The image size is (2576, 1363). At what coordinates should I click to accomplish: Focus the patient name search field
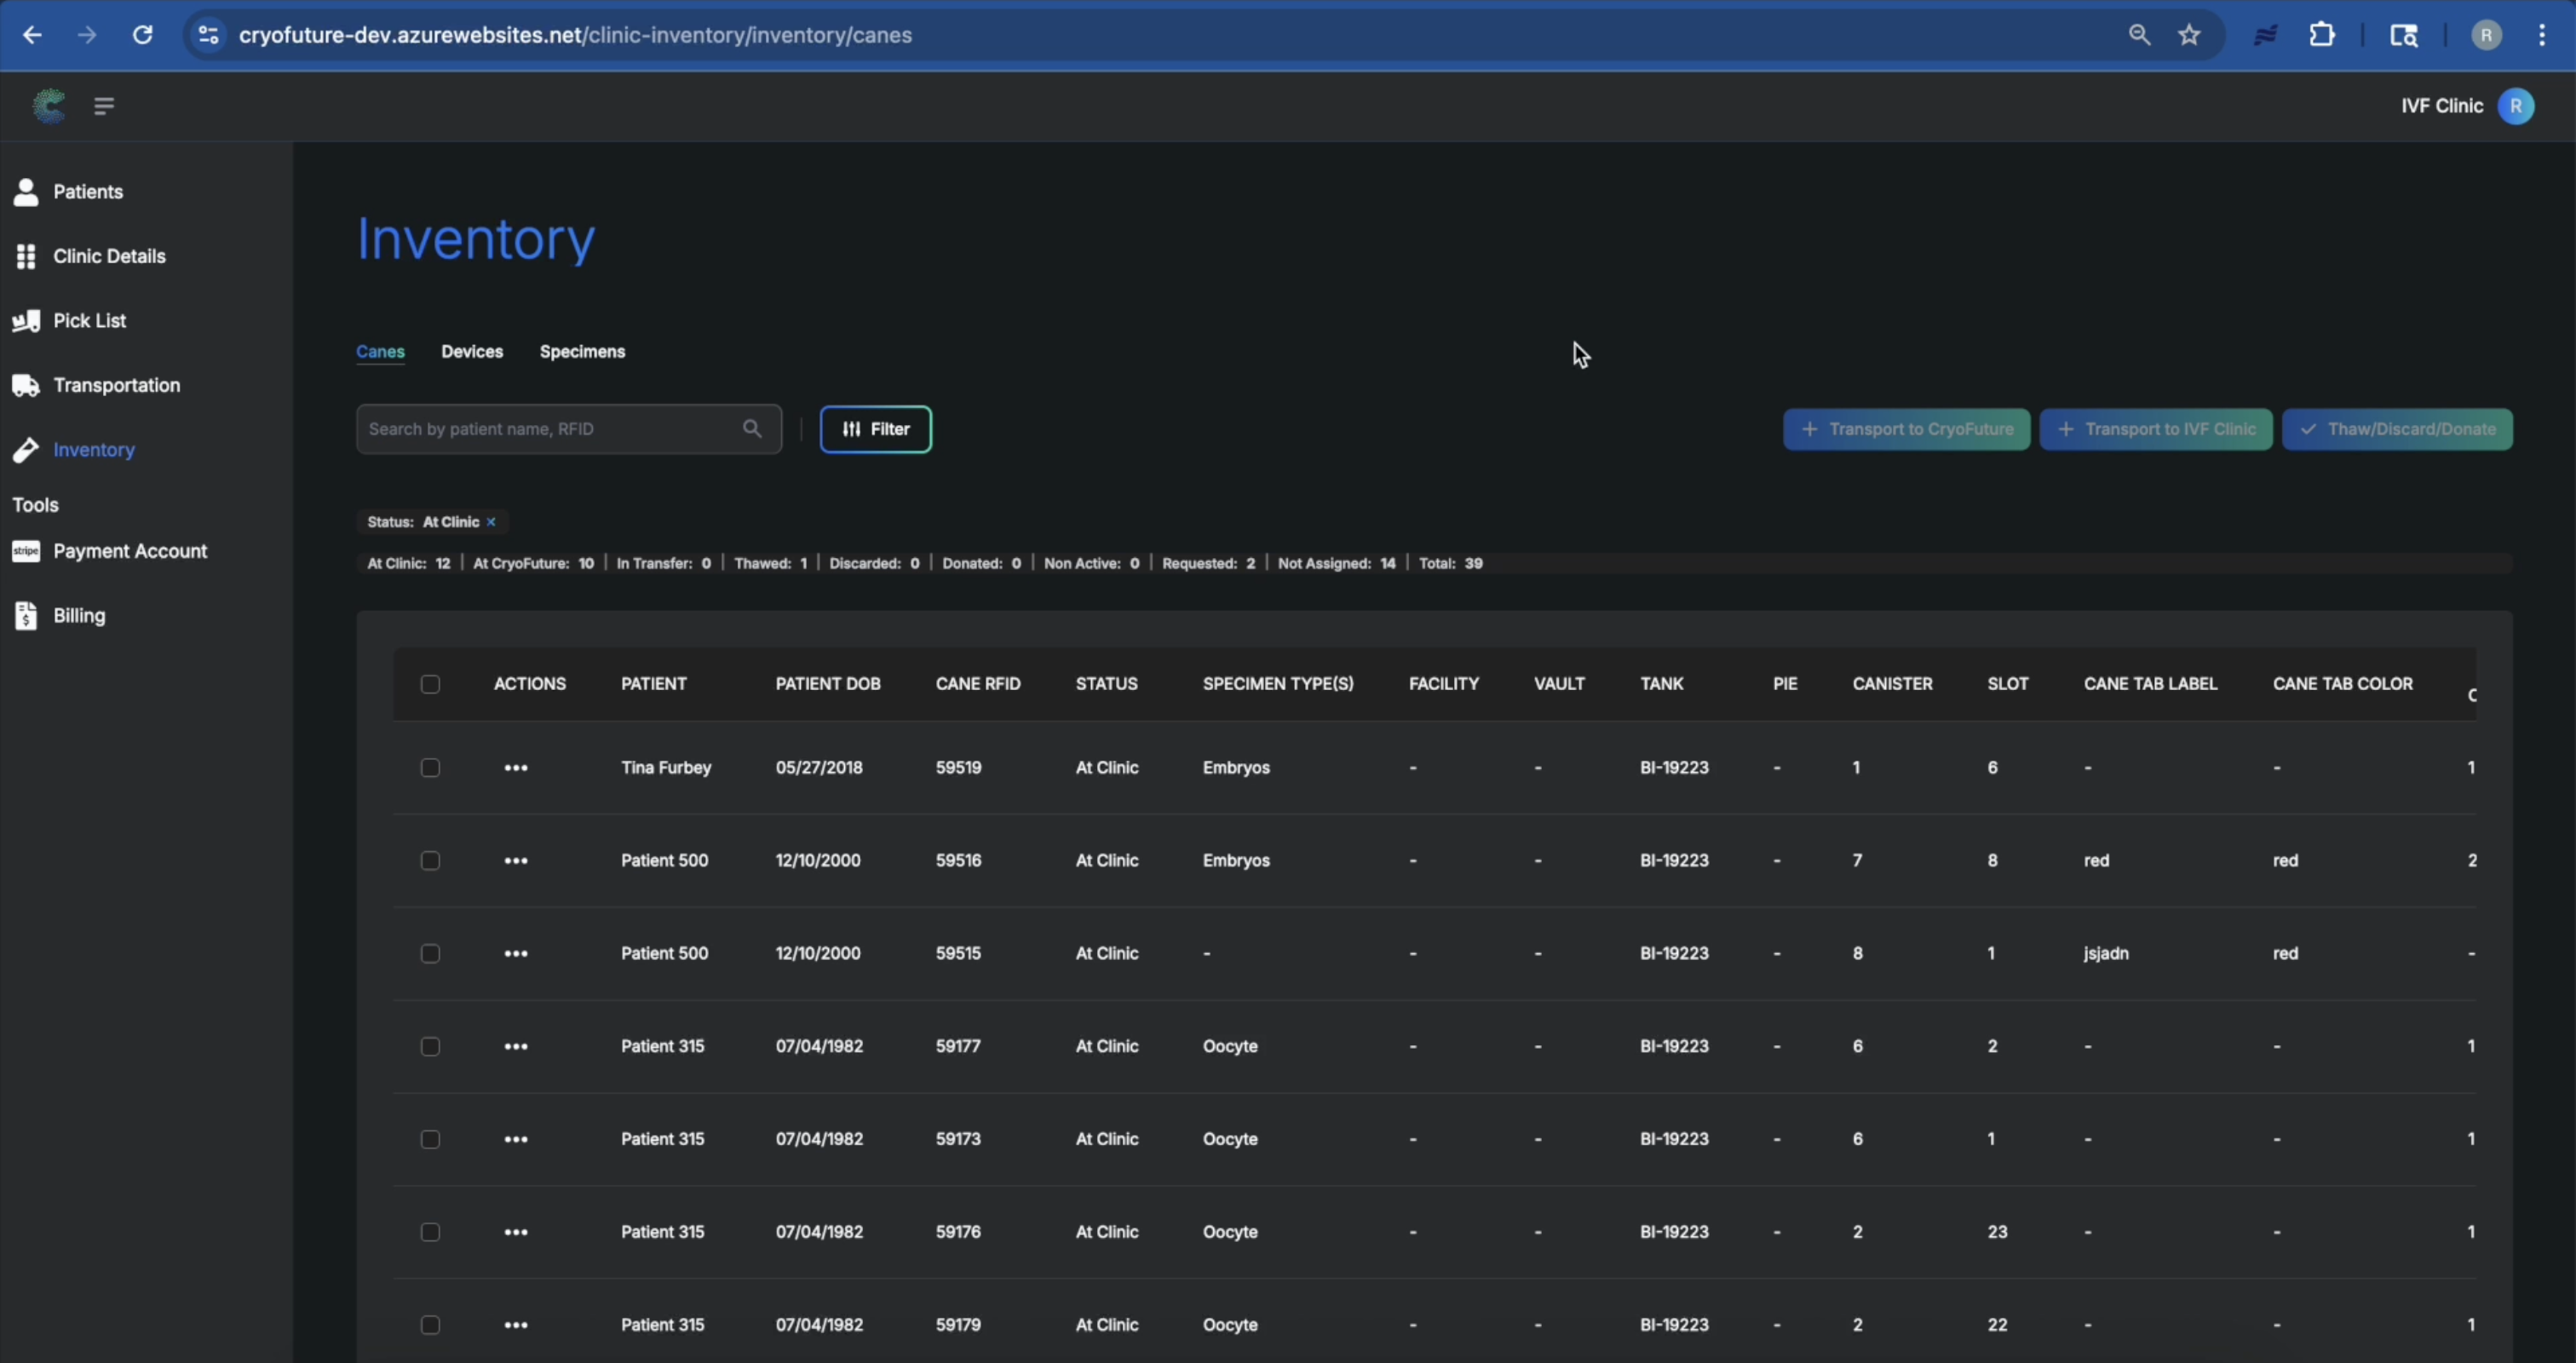(x=550, y=430)
